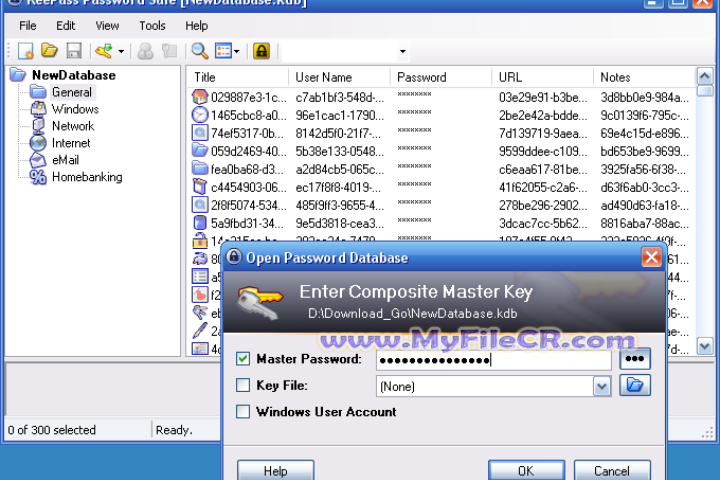Sort by the Password column header
The width and height of the screenshot is (720, 480).
tap(441, 77)
